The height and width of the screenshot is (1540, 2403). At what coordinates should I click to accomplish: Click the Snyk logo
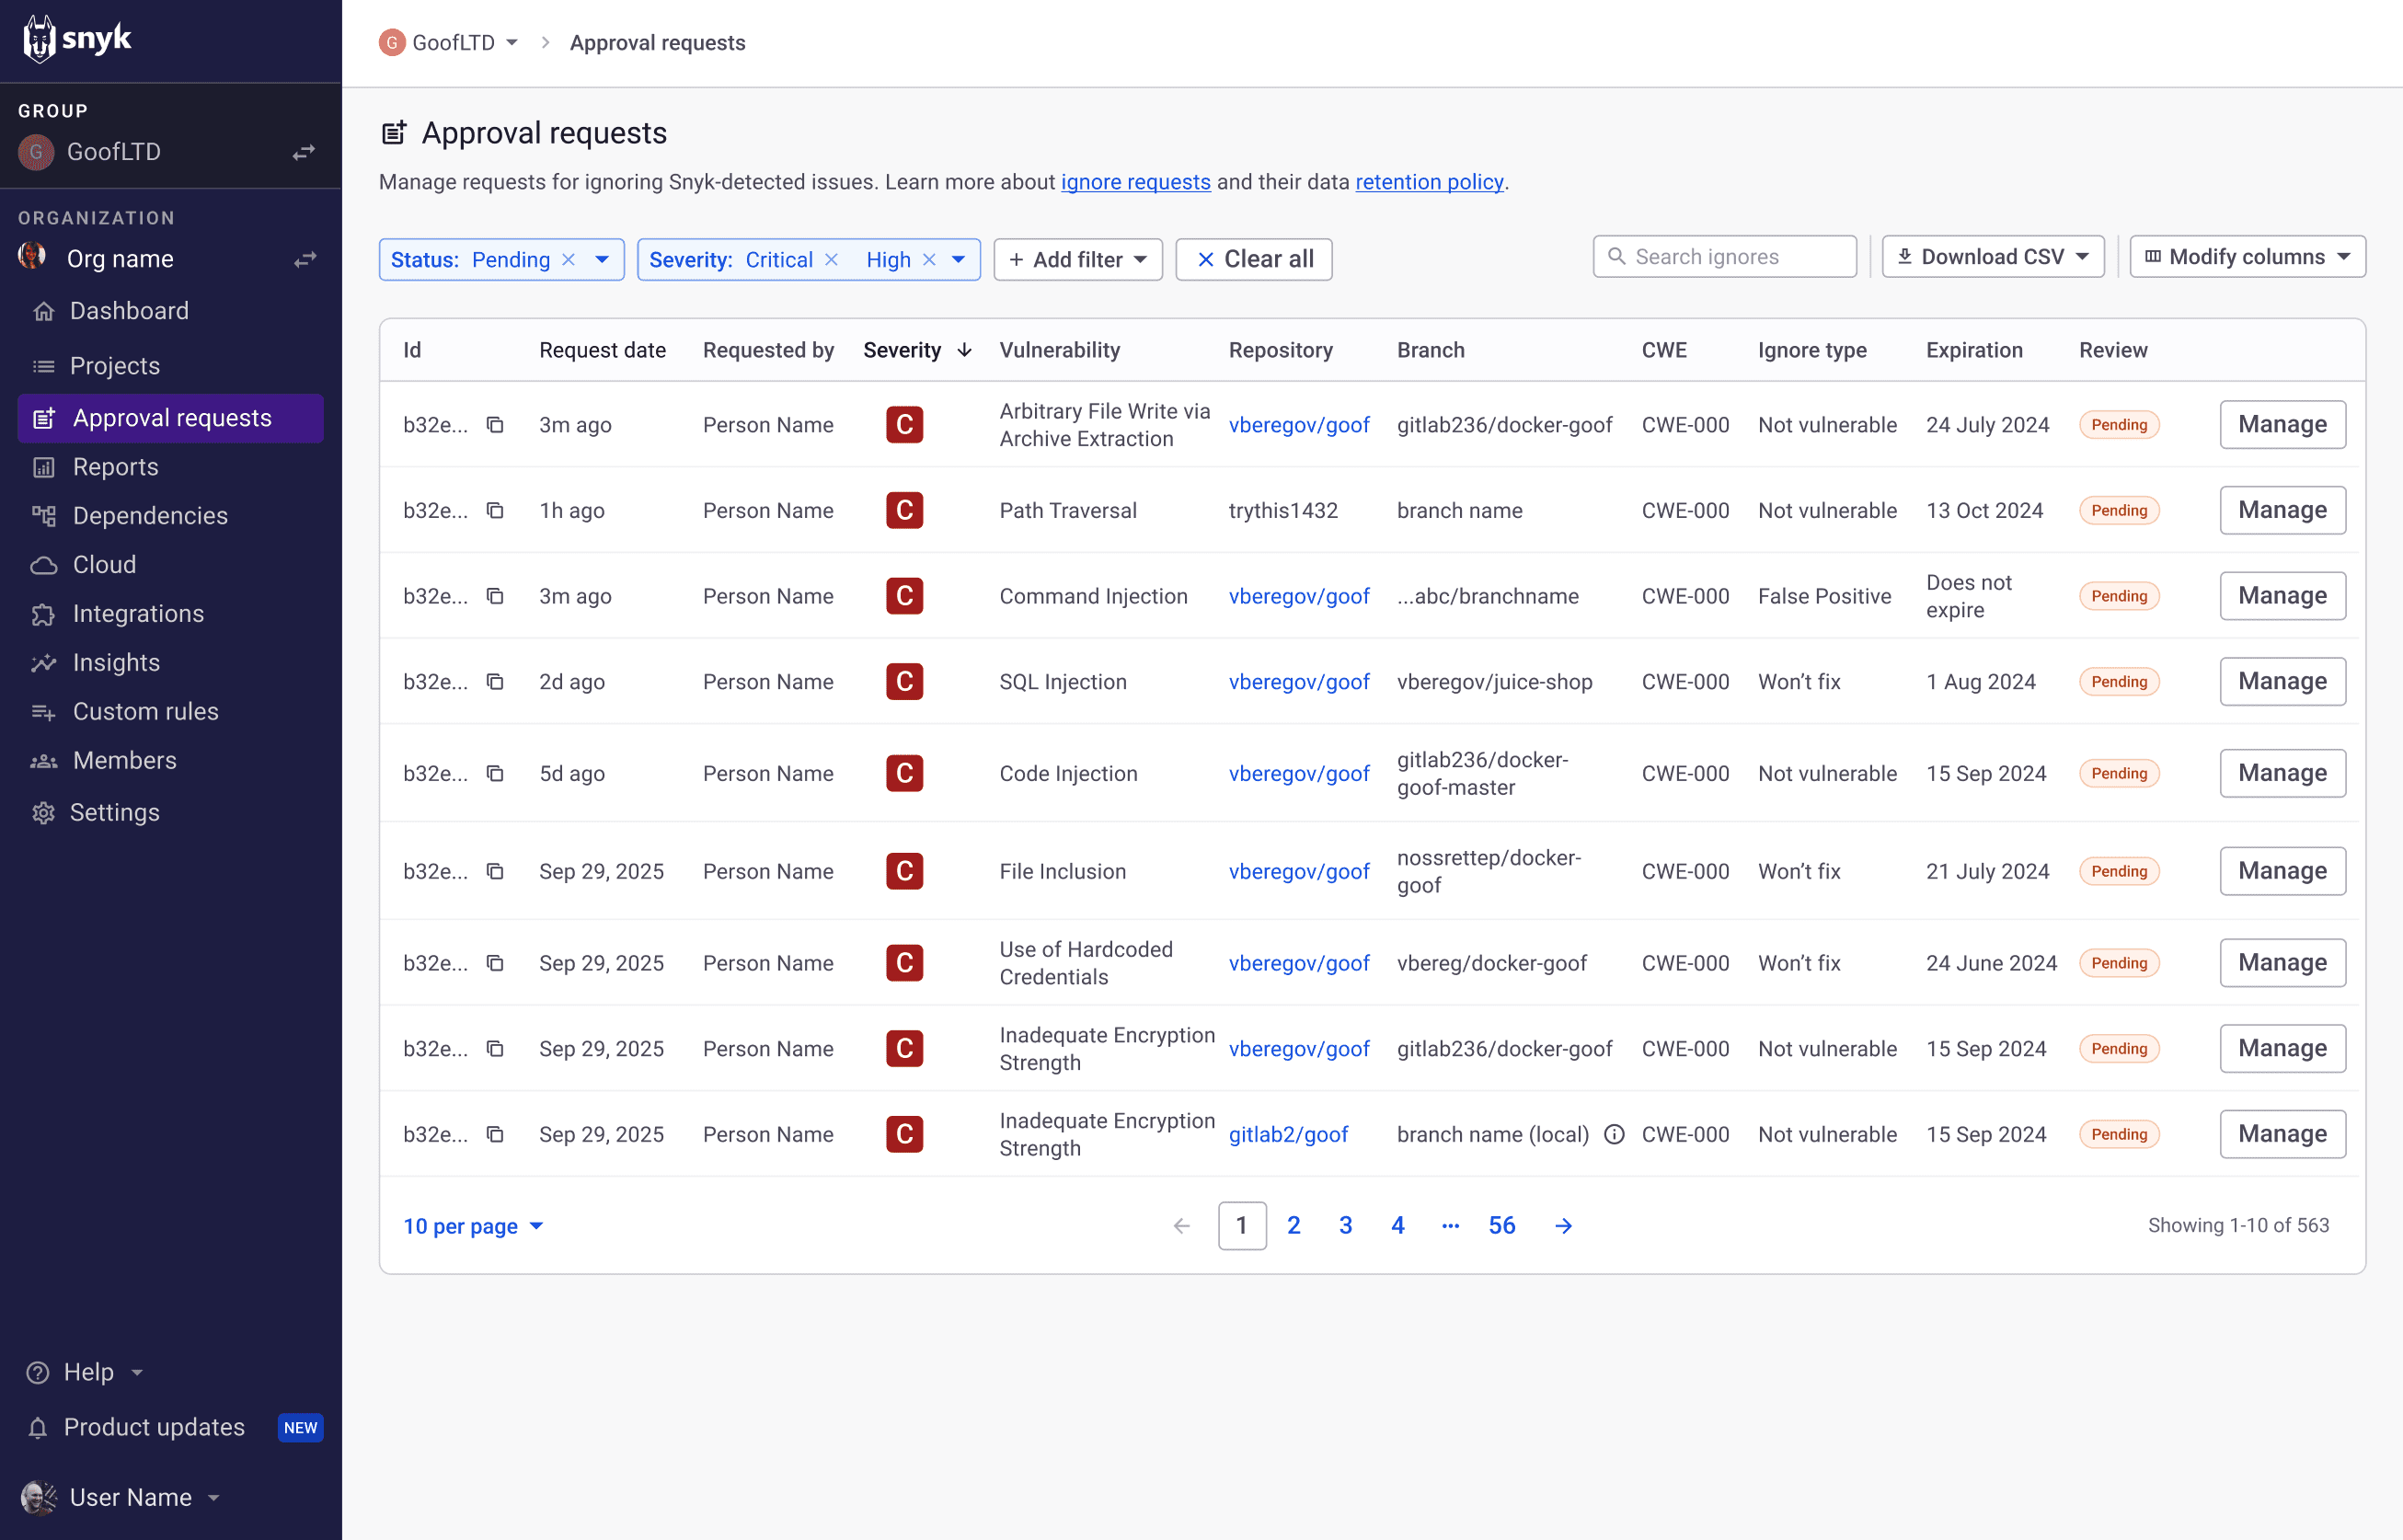[x=77, y=39]
